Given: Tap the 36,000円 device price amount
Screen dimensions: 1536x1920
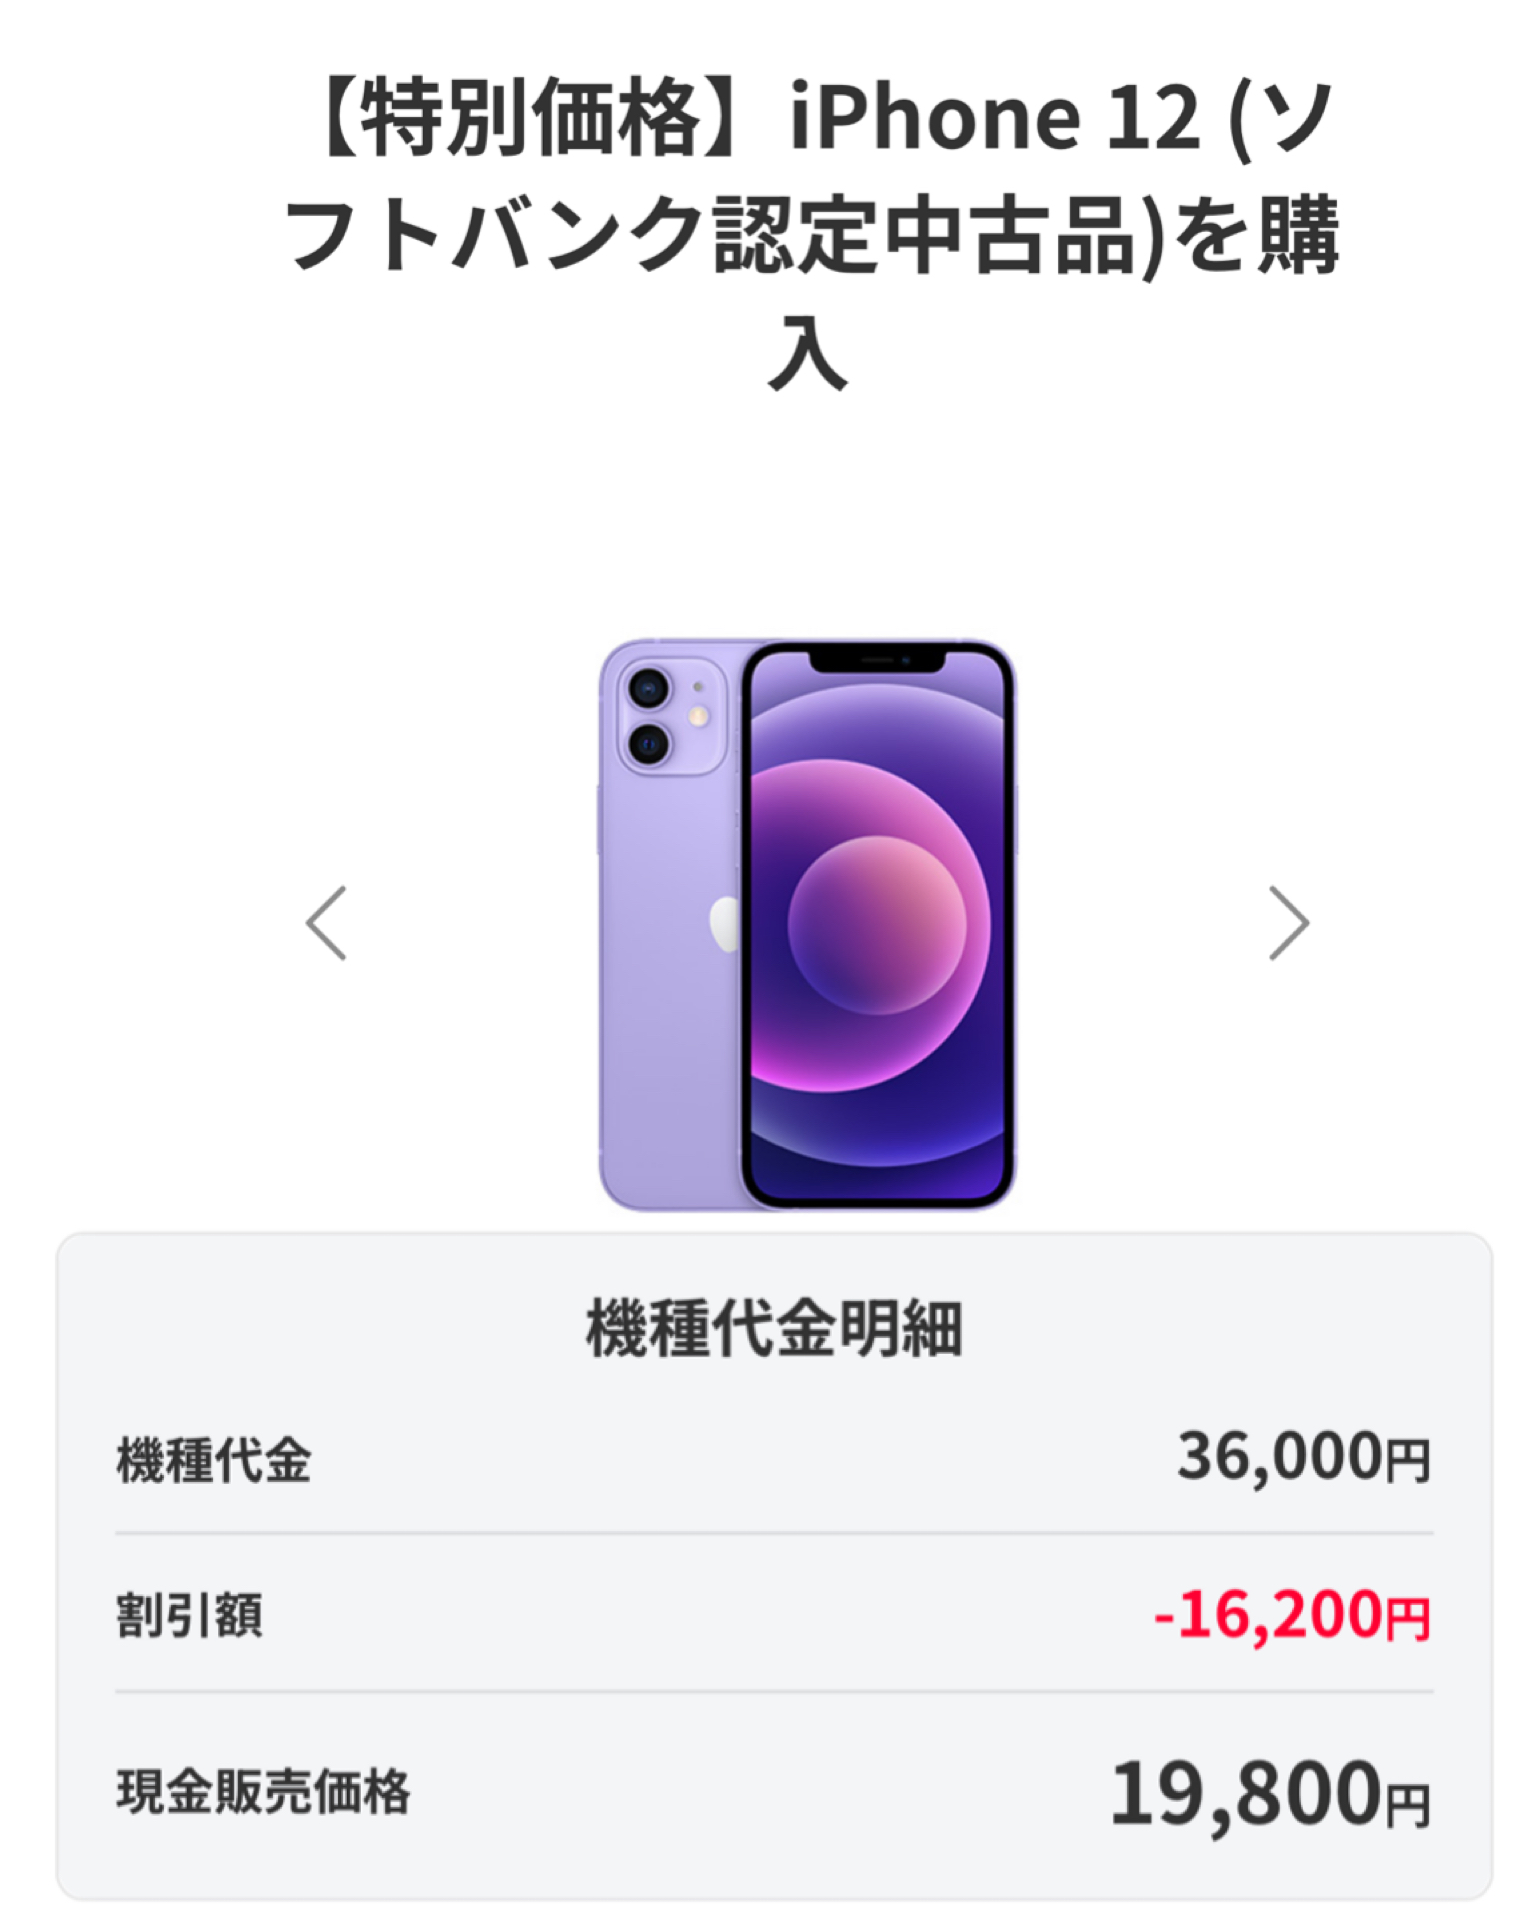Looking at the screenshot, I should click(x=1304, y=1457).
